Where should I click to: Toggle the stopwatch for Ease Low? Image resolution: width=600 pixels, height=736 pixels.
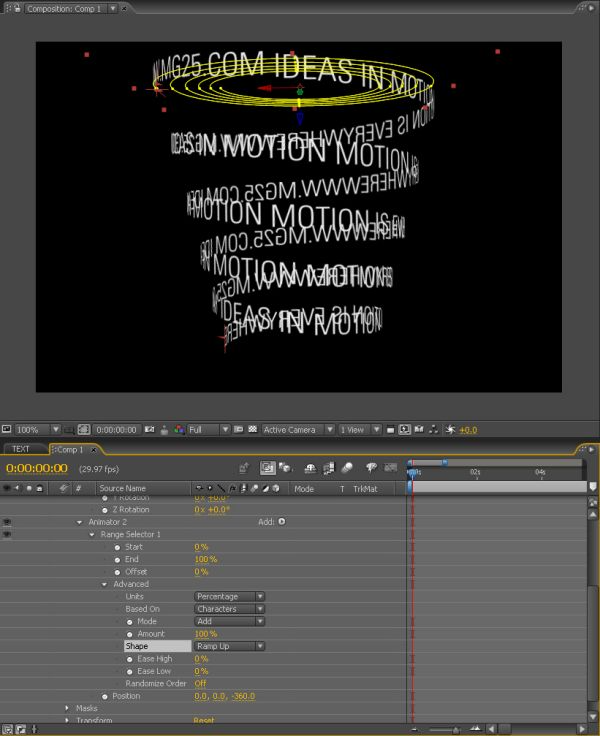coord(130,672)
